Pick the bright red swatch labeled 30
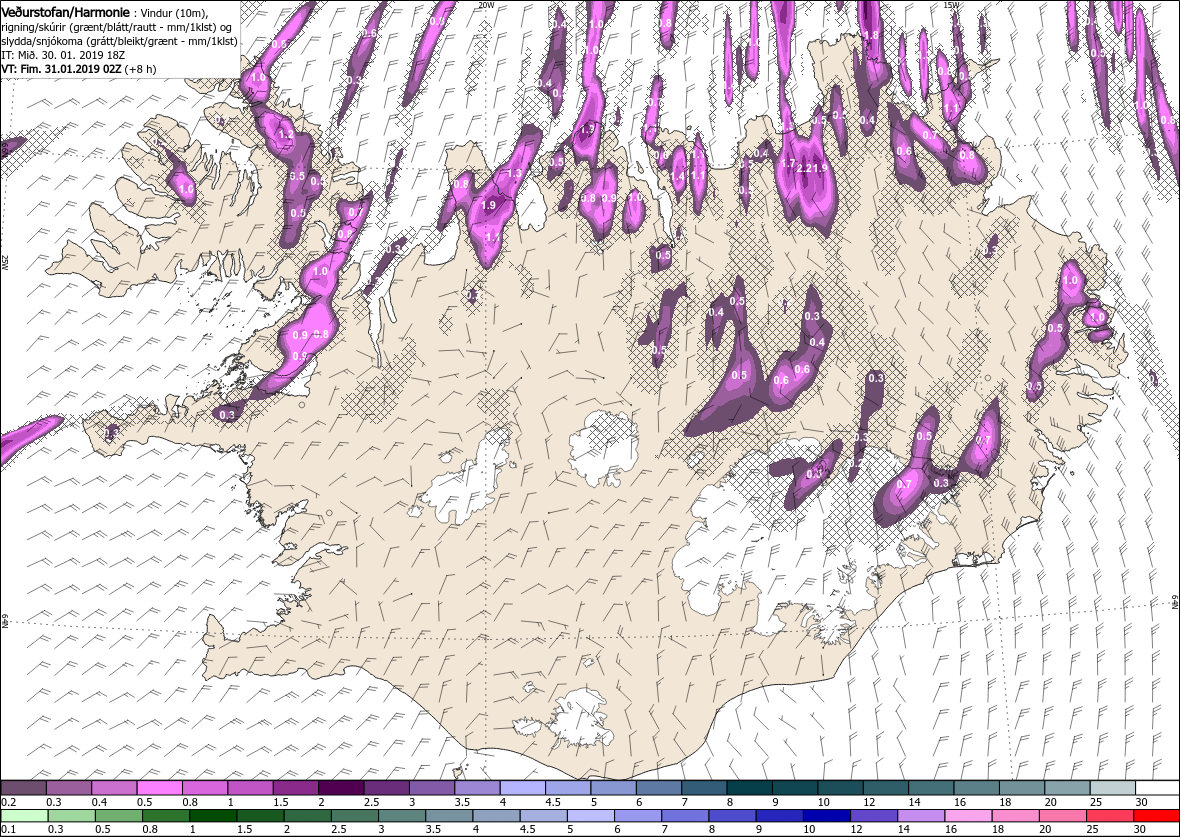The image size is (1180, 837). coord(1156,816)
